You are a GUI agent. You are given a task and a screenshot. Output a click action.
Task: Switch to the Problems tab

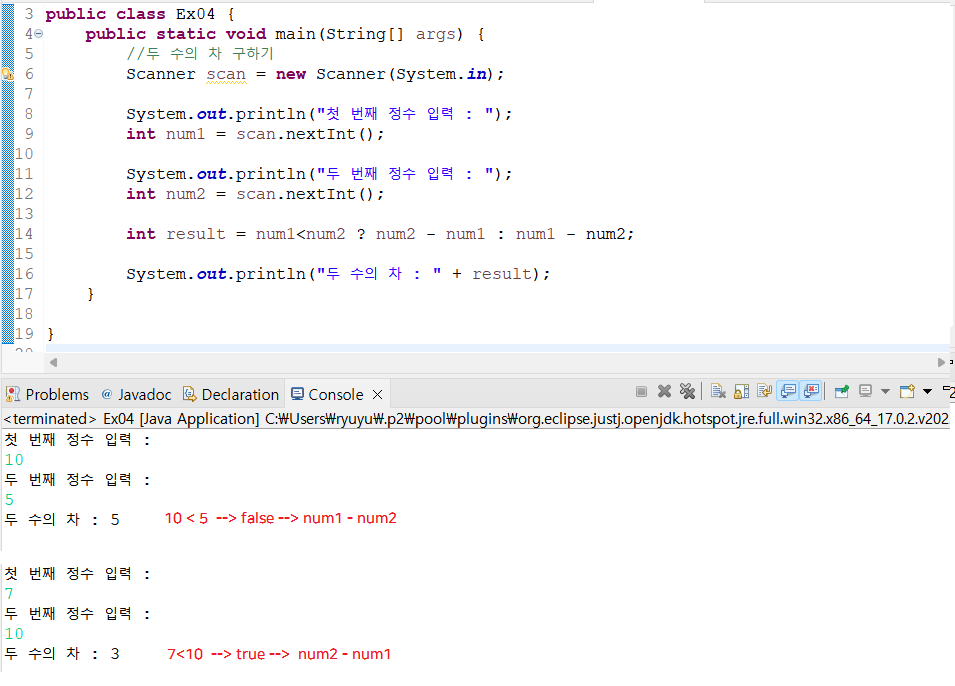(47, 395)
